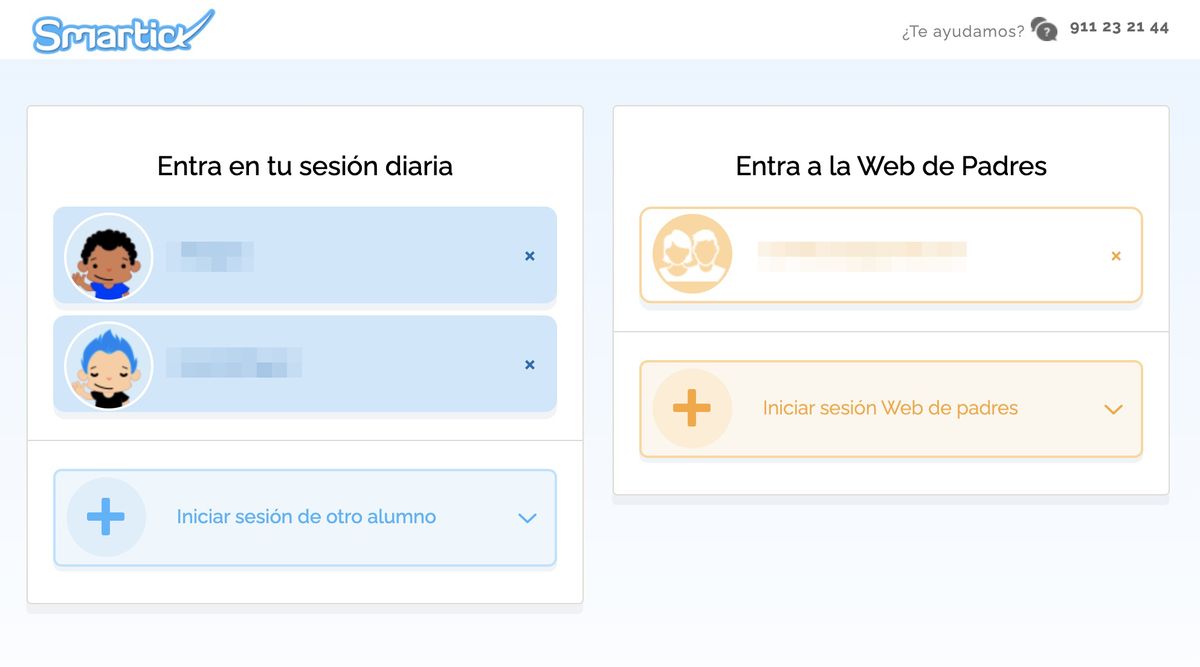Click 'Iniciar sesión Web de padres'

[888, 408]
